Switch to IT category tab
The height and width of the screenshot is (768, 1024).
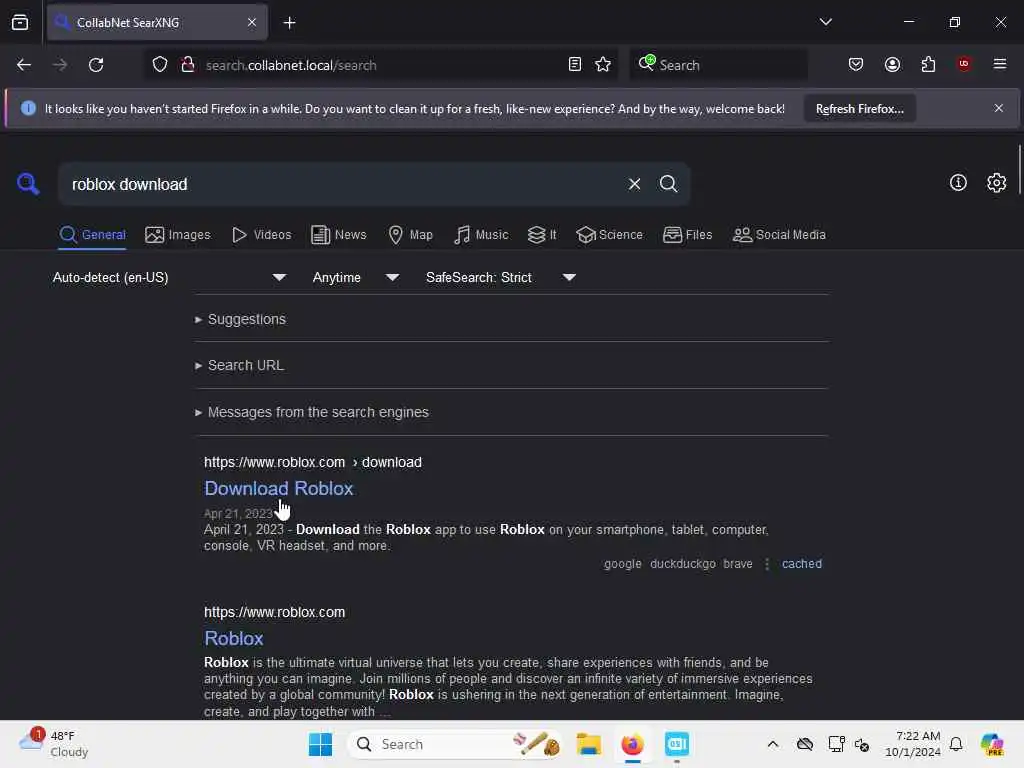(x=542, y=235)
